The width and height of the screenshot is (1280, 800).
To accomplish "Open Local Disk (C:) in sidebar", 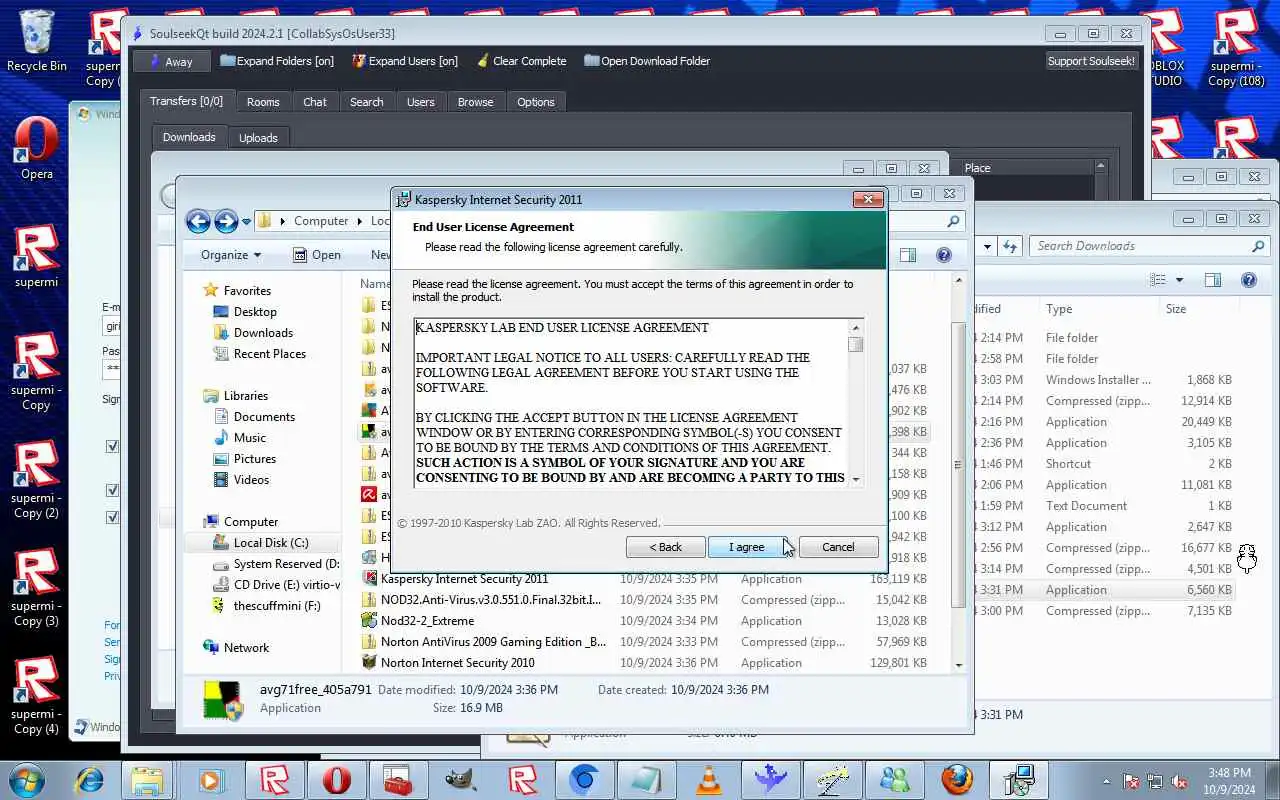I will point(270,543).
